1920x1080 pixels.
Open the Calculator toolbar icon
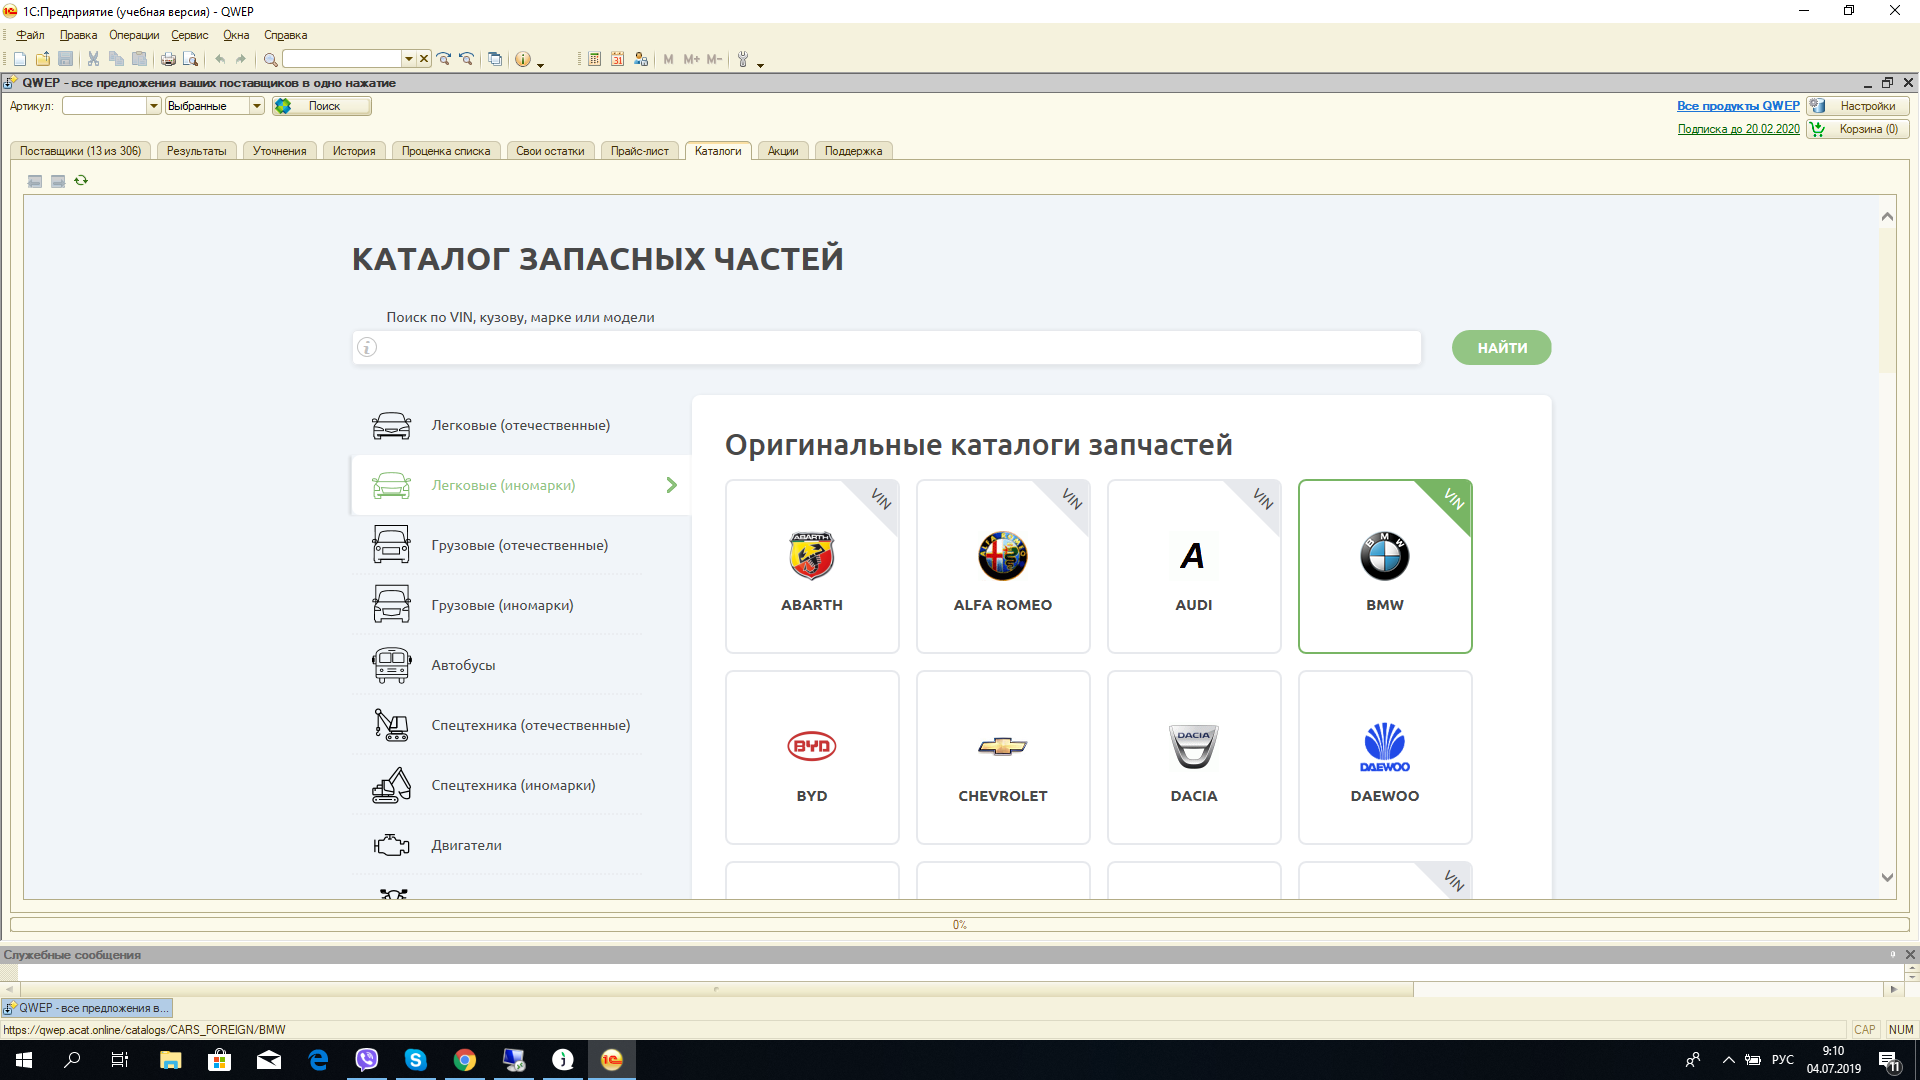click(x=594, y=59)
